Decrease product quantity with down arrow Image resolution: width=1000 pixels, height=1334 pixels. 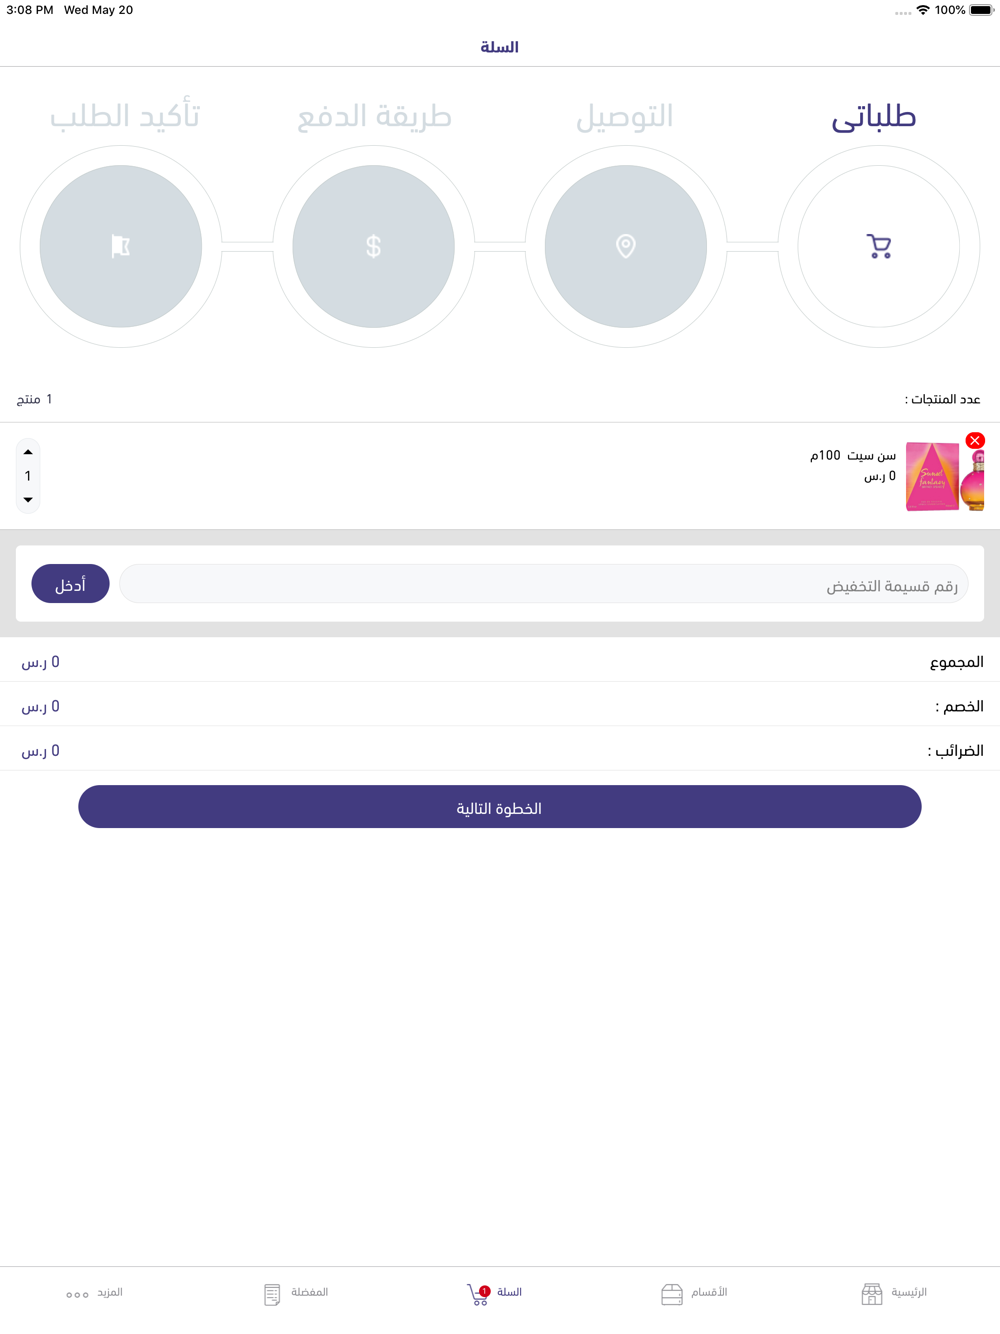pos(28,500)
